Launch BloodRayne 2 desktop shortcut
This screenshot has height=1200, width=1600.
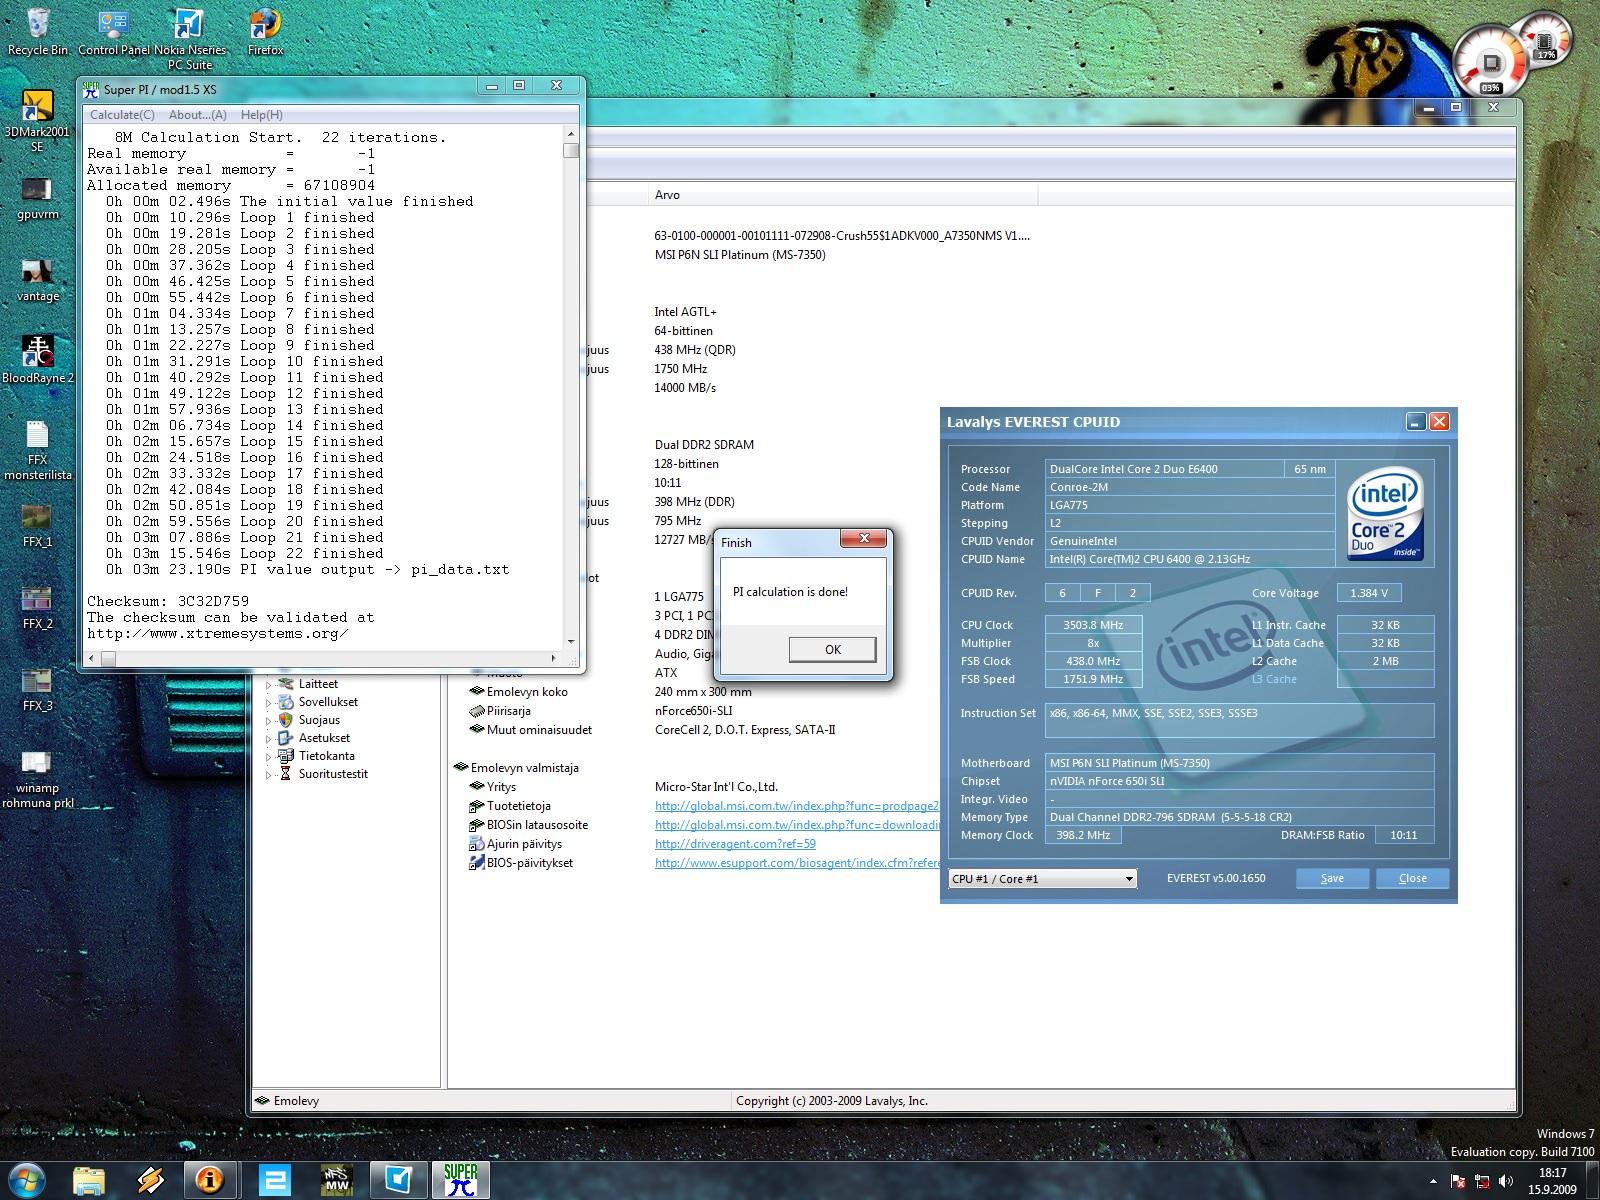(x=37, y=359)
